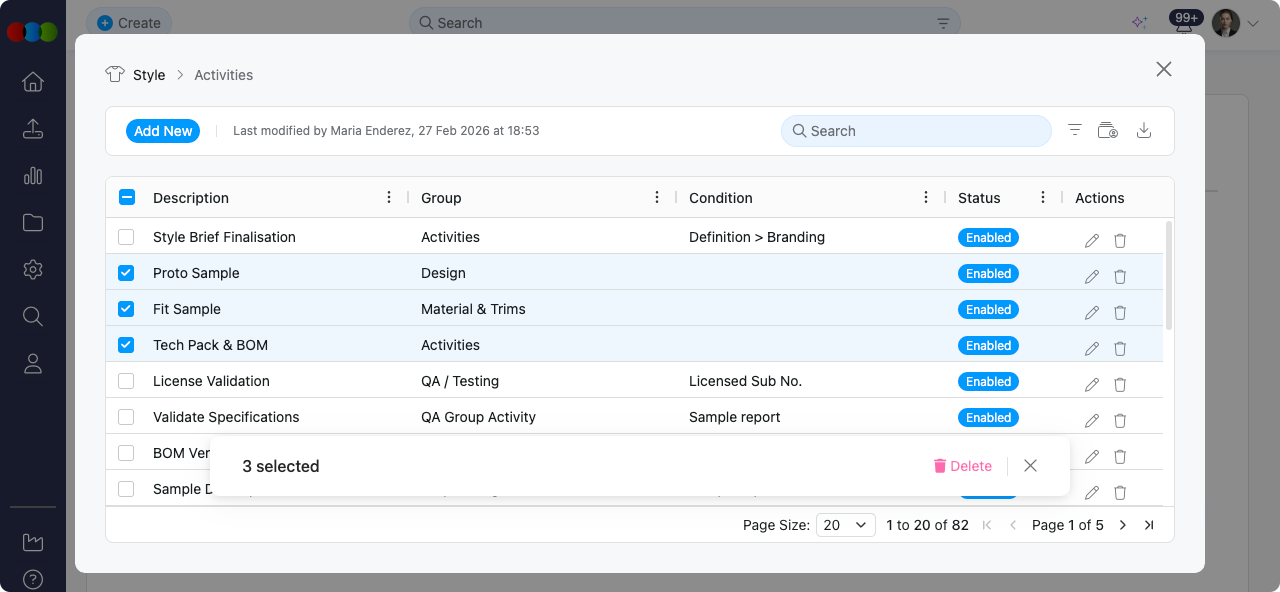1280x592 pixels.
Task: Open the Analytics bar-chart icon in sidebar
Action: click(x=32, y=176)
